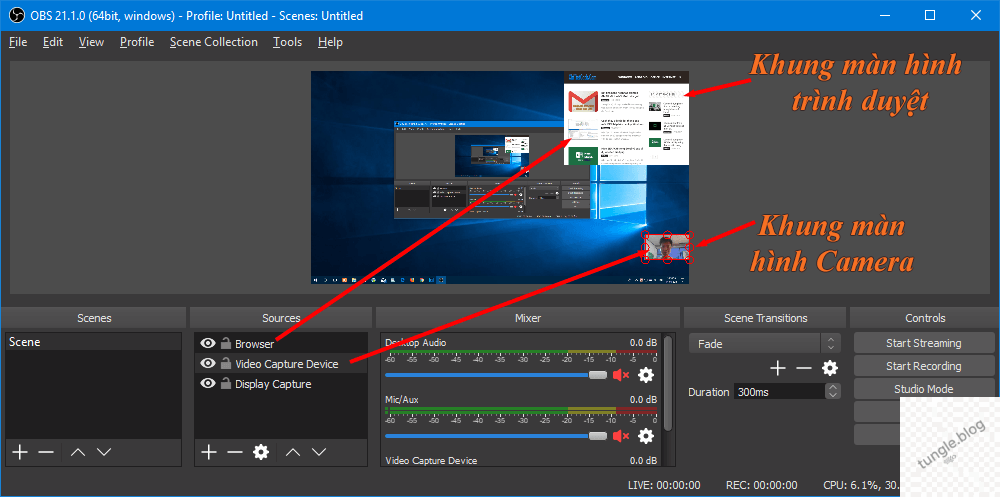1000x497 pixels.
Task: Remove scene transition minus icon
Action: pyautogui.click(x=804, y=368)
